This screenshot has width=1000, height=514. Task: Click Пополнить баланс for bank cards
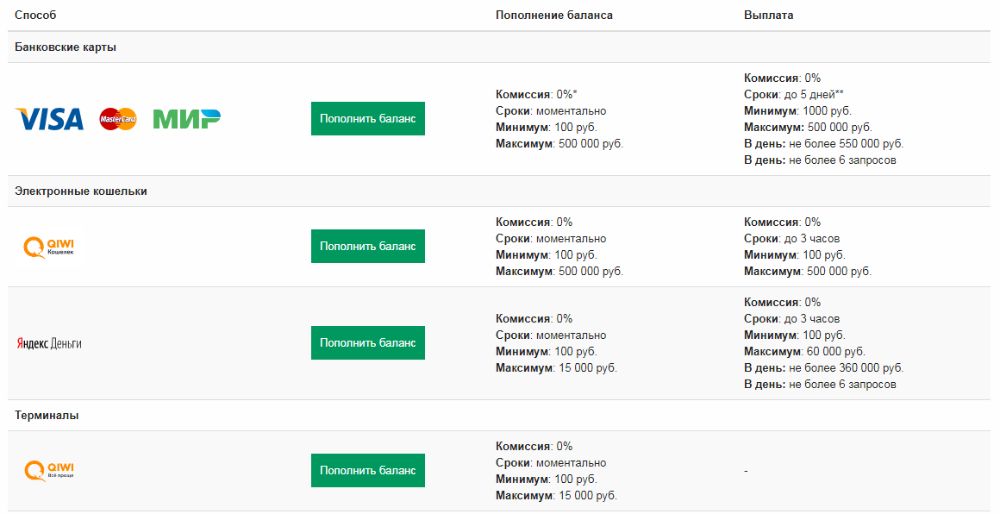[368, 119]
